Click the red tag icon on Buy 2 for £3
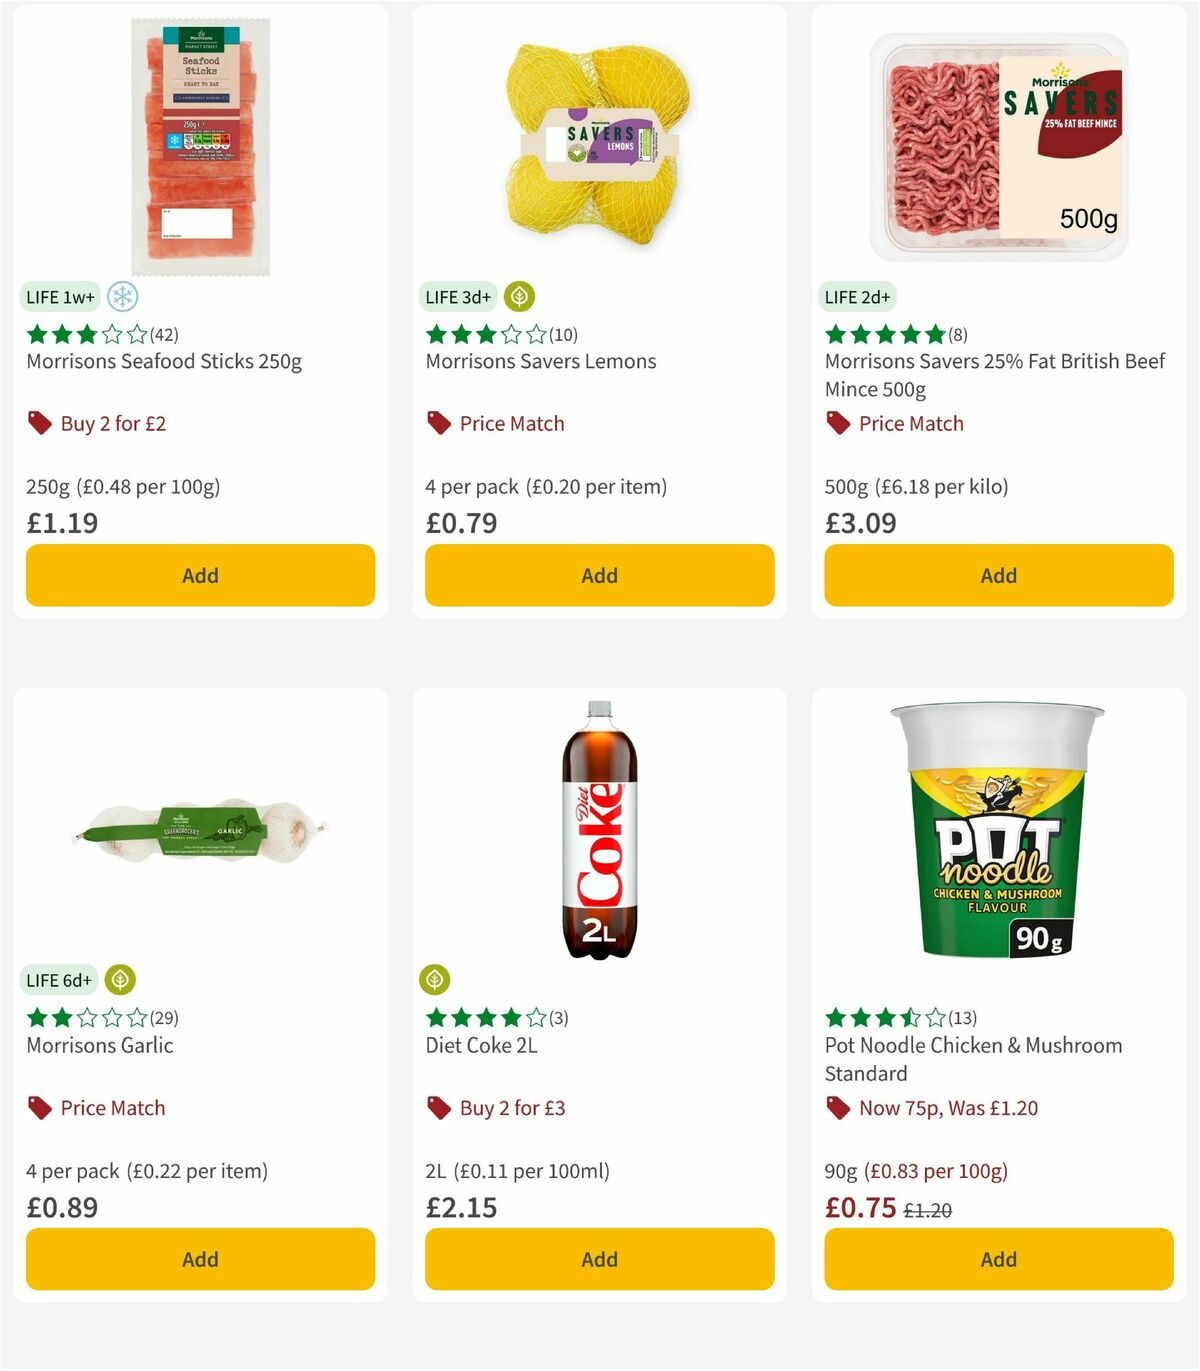Screen dimensions: 1200x1371 click(438, 1107)
